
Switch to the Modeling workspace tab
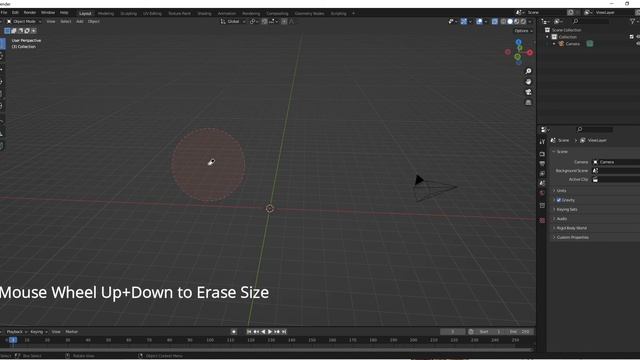click(106, 13)
